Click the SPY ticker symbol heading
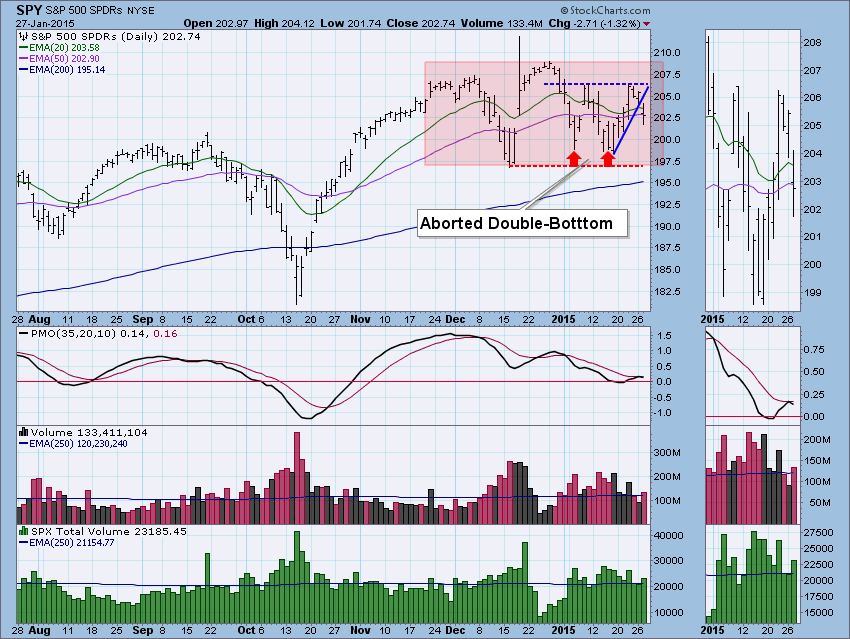850x639 pixels. click(x=28, y=10)
